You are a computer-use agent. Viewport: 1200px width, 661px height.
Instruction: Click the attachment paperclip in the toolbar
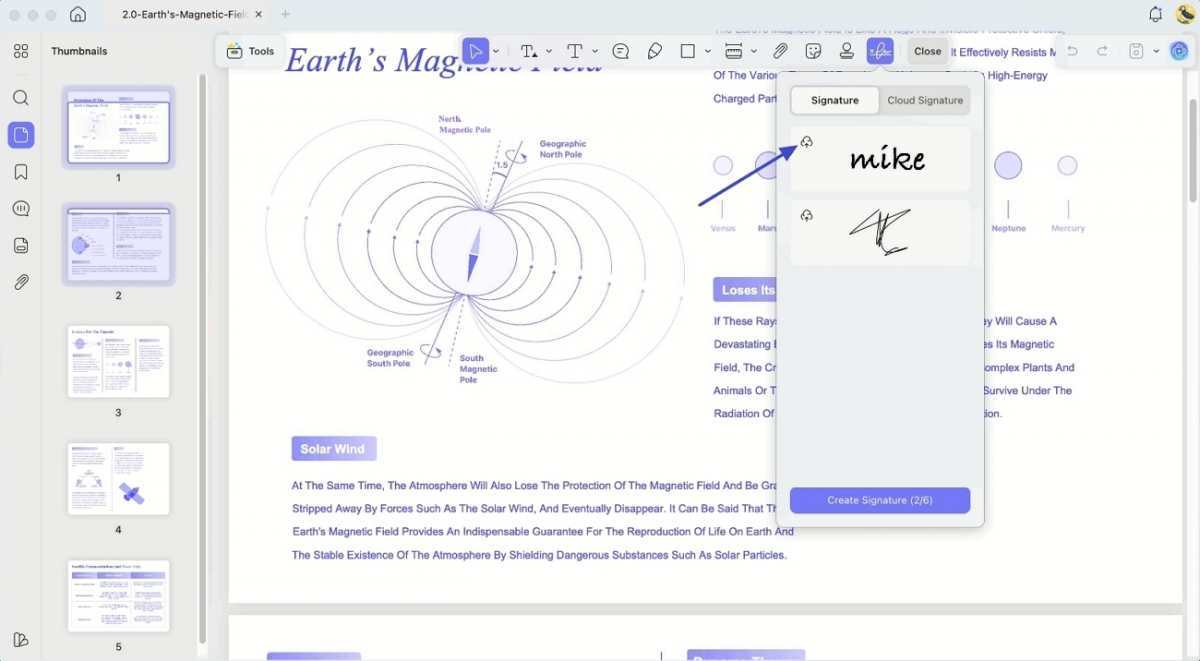780,51
